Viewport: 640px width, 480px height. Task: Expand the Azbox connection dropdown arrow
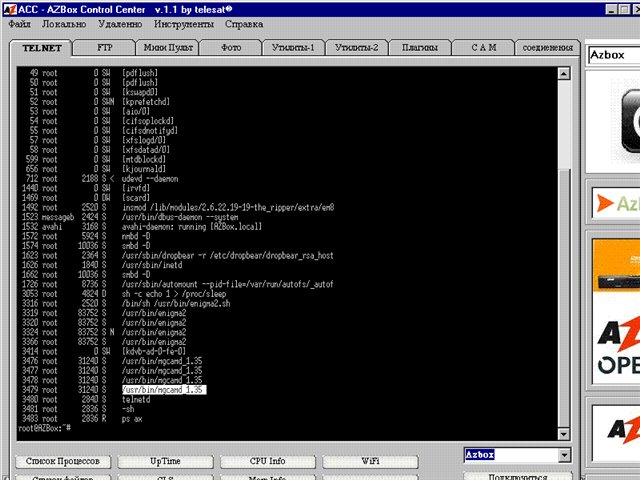pos(564,455)
